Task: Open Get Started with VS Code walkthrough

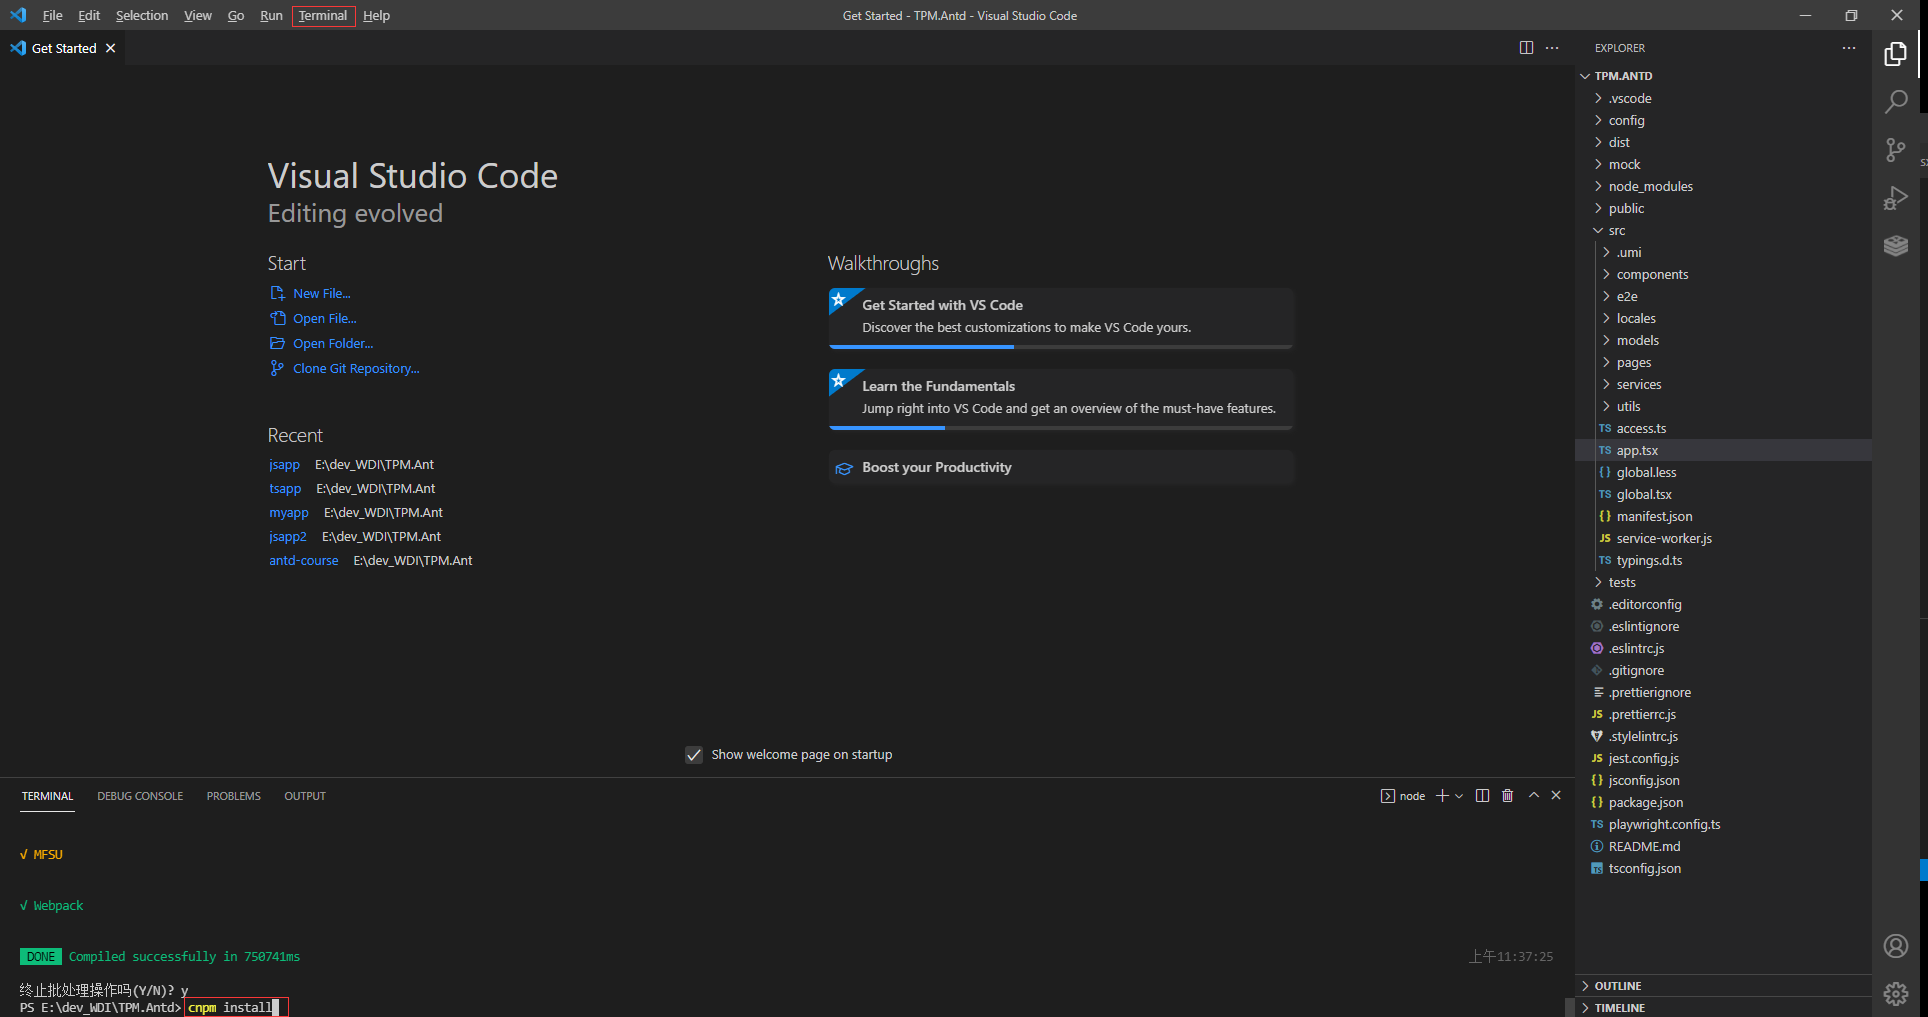Action: (1061, 318)
